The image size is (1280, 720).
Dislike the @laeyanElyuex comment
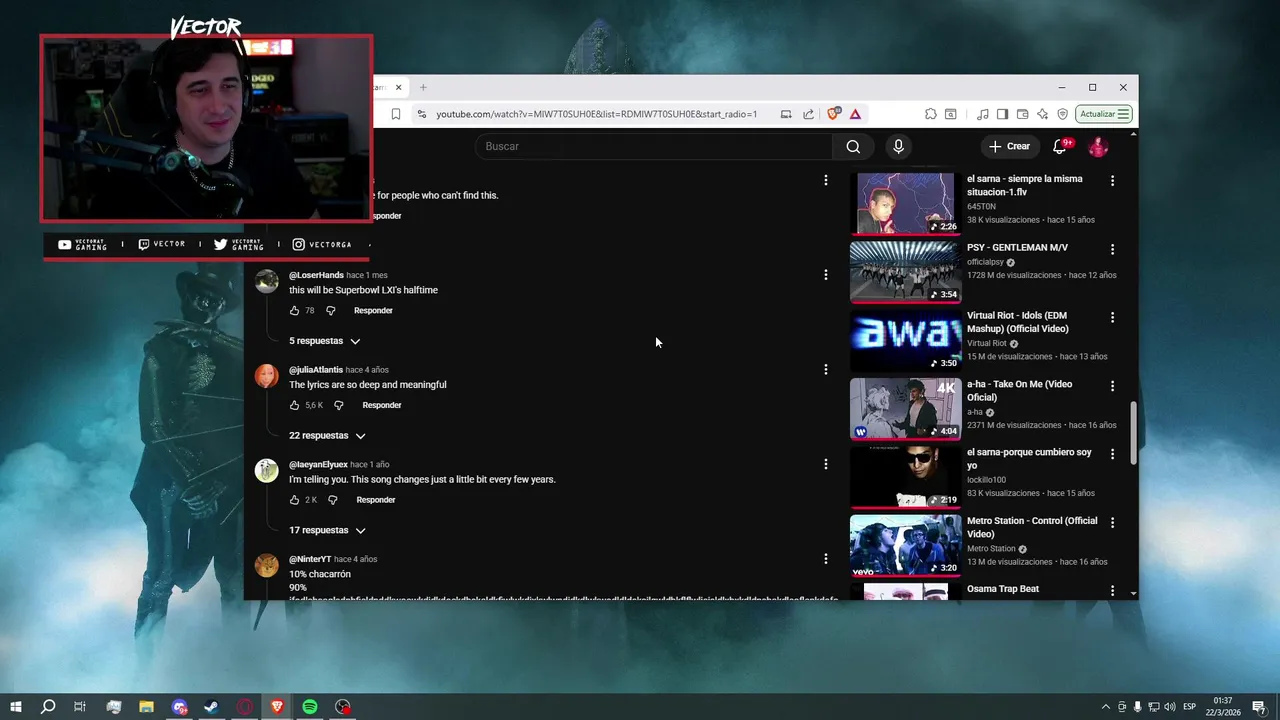pos(333,500)
